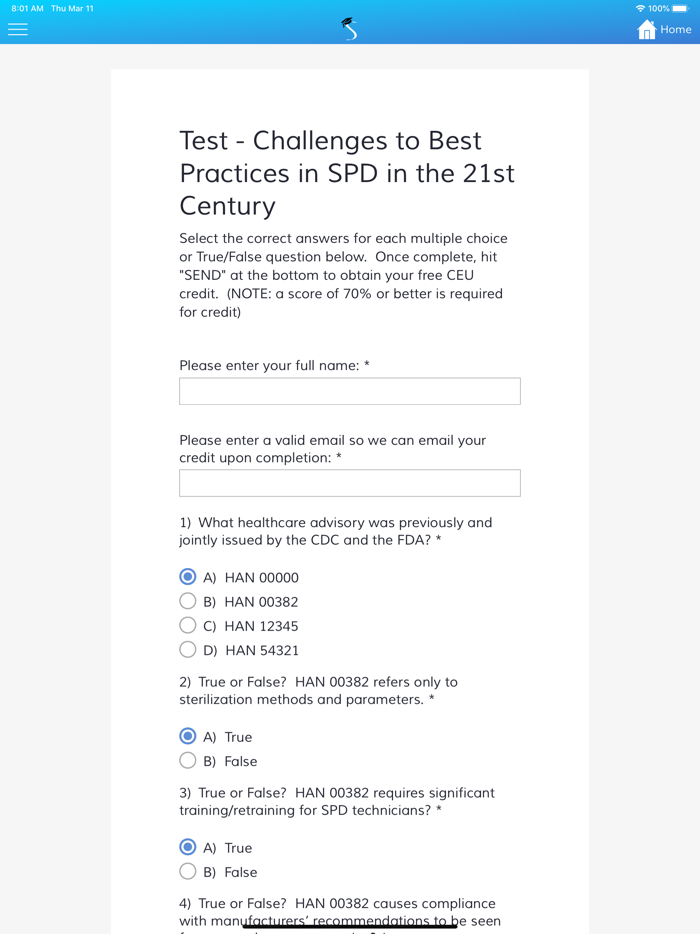Select answer A) HAN 00000
This screenshot has height=934, width=700.
(x=188, y=577)
